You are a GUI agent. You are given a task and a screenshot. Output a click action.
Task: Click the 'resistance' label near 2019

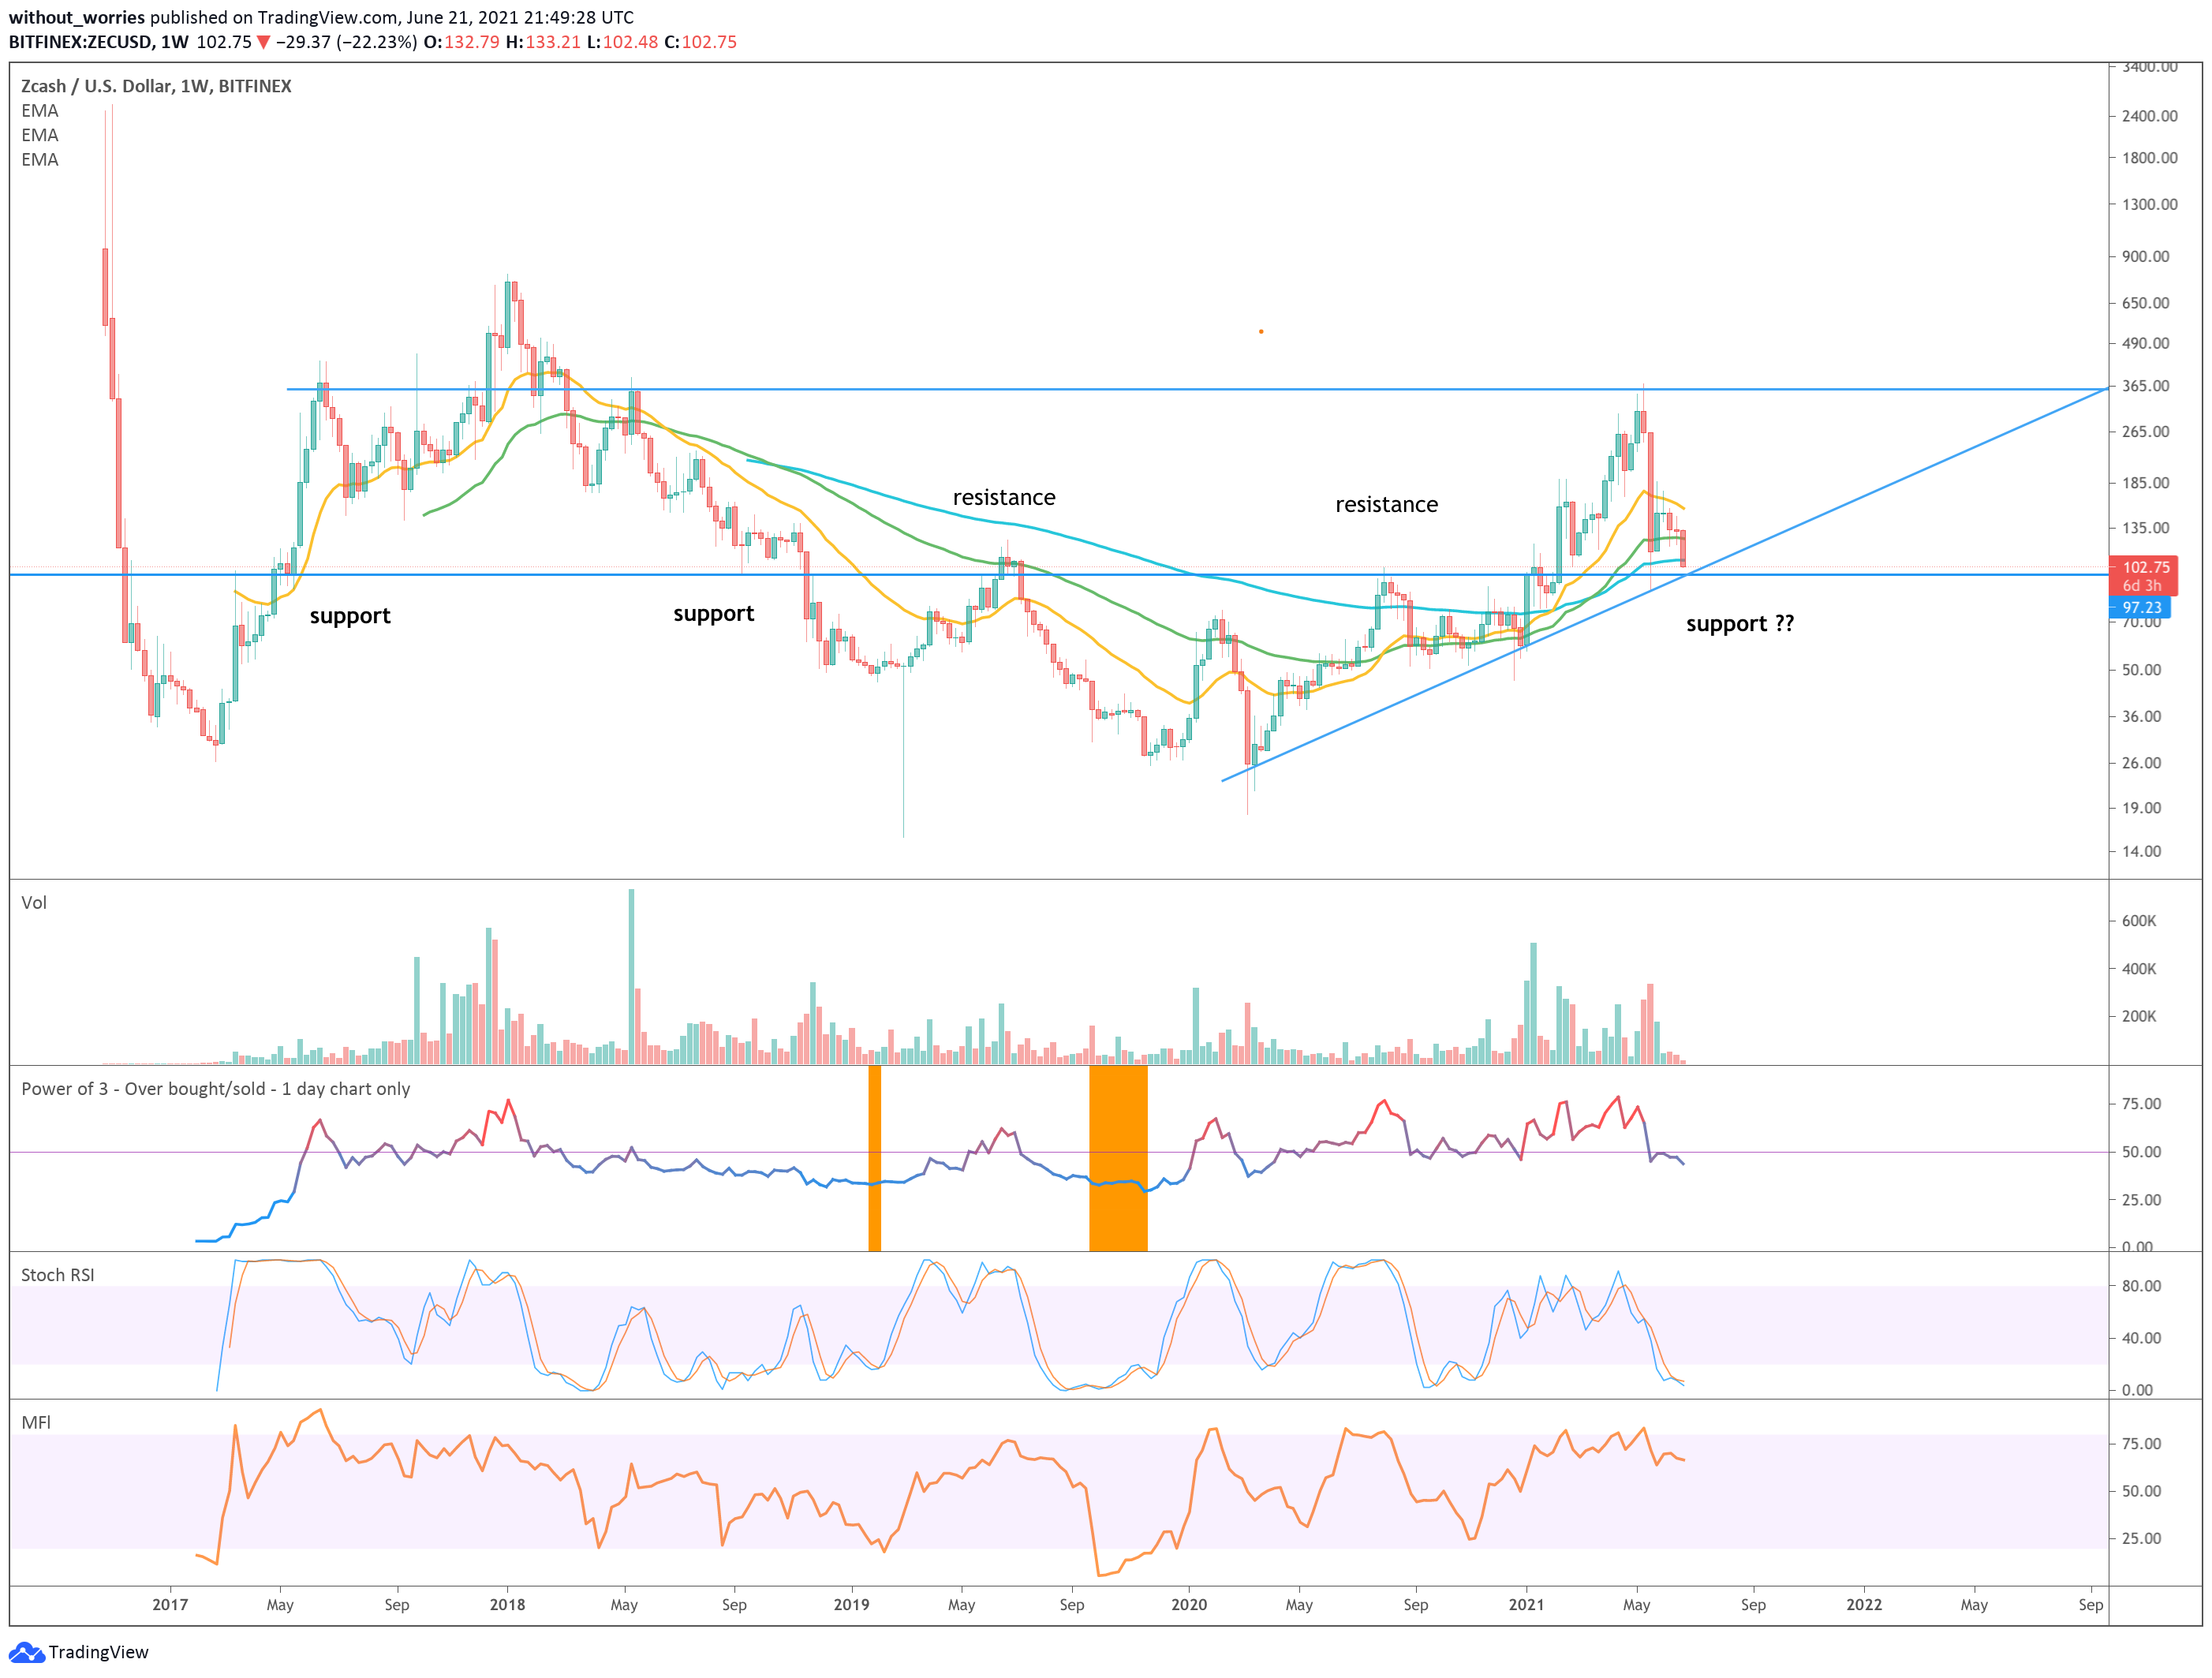point(1004,497)
